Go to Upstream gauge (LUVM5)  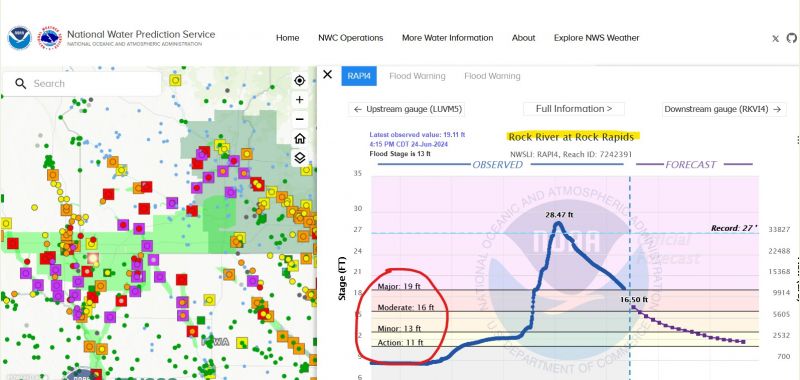407,109
